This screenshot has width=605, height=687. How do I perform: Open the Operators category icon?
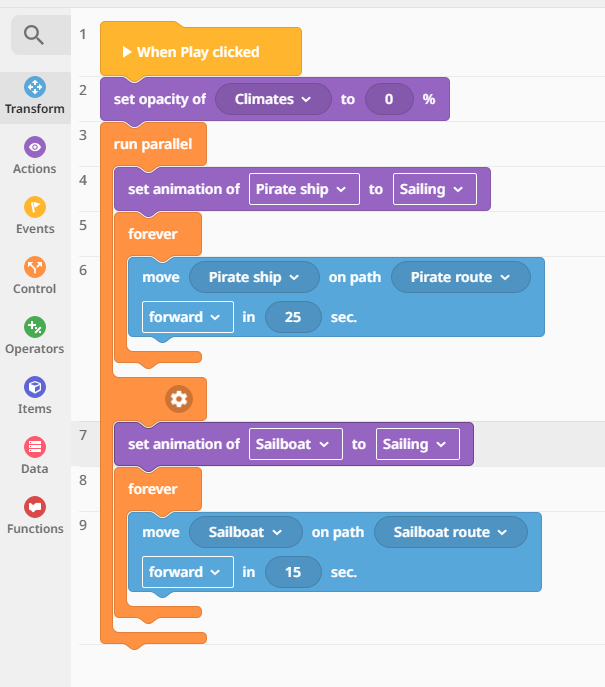[35, 327]
